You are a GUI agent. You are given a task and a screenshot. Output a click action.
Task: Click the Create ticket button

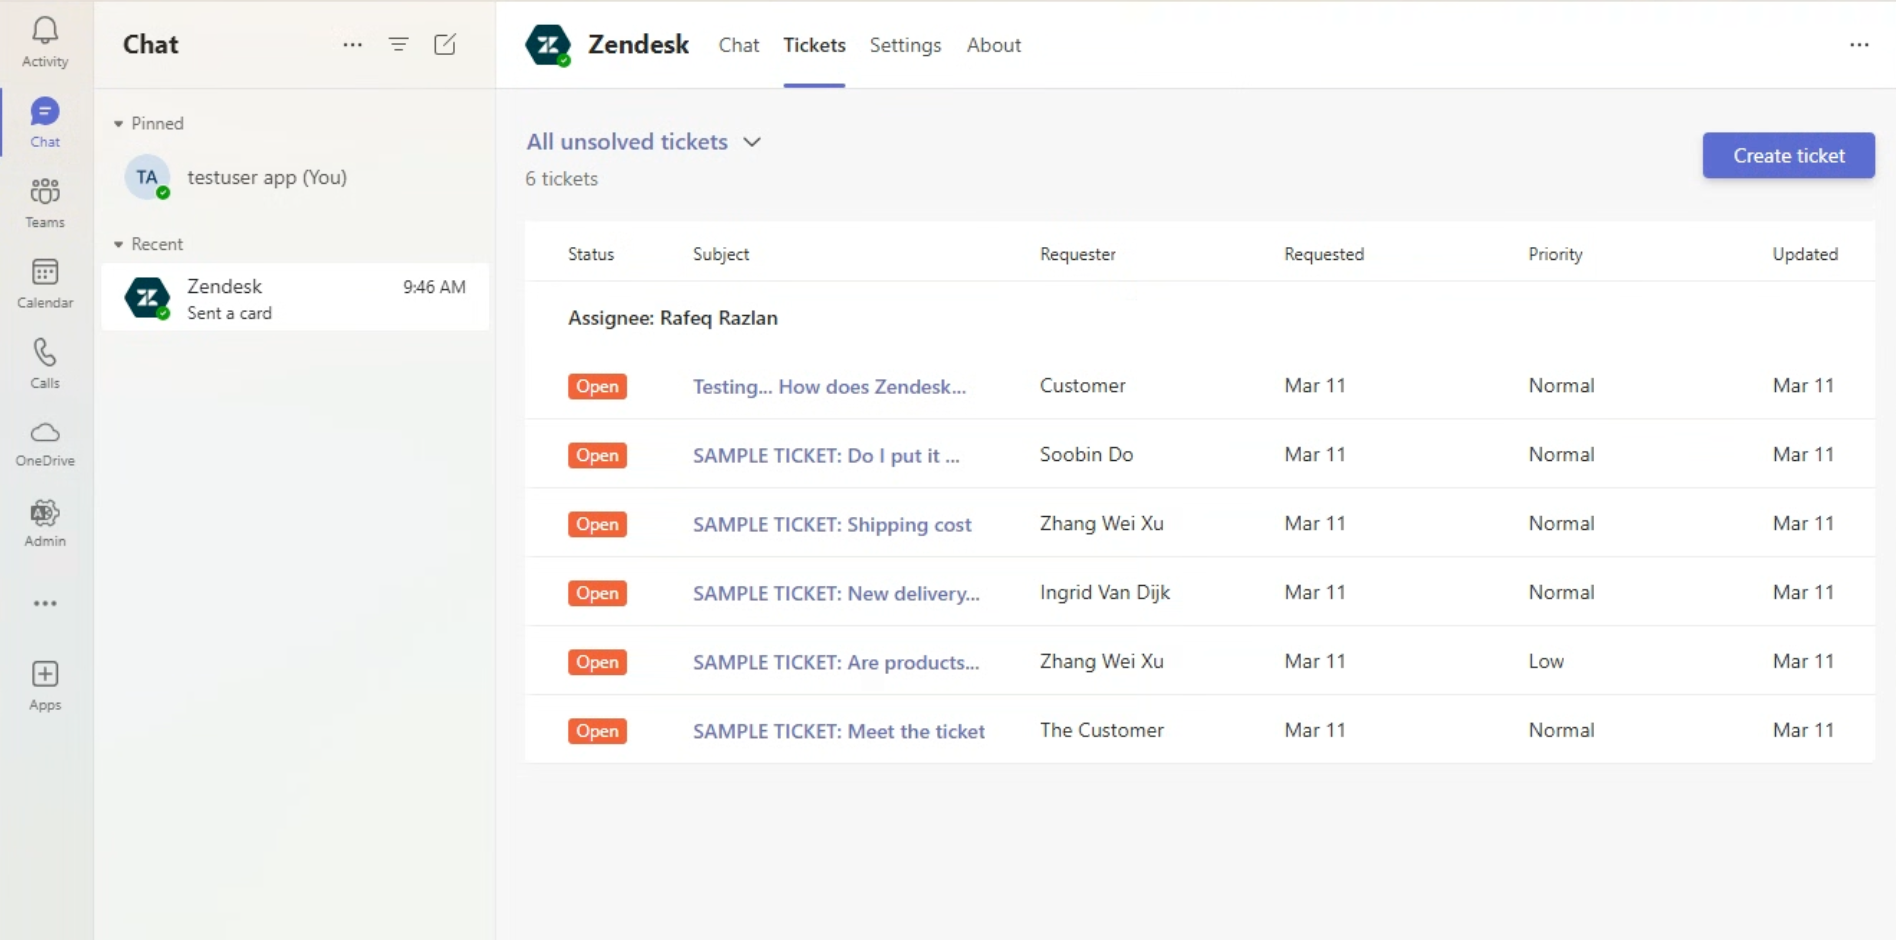click(x=1788, y=155)
